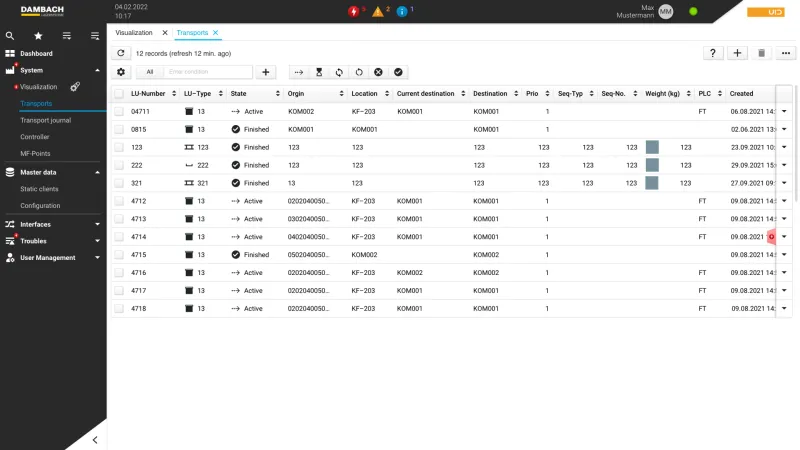Click the green status indicator dot

(693, 11)
